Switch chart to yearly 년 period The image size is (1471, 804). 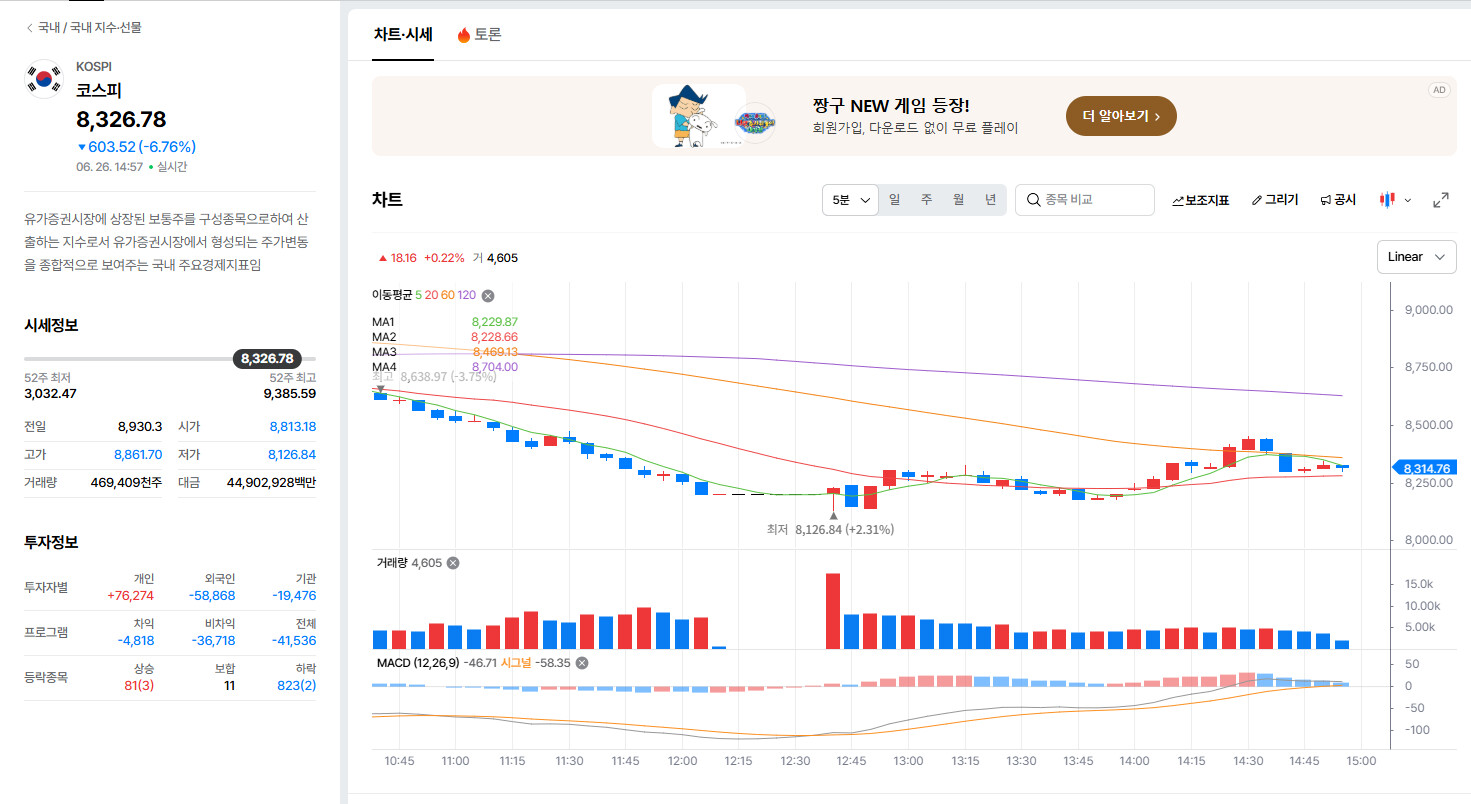[x=990, y=200]
